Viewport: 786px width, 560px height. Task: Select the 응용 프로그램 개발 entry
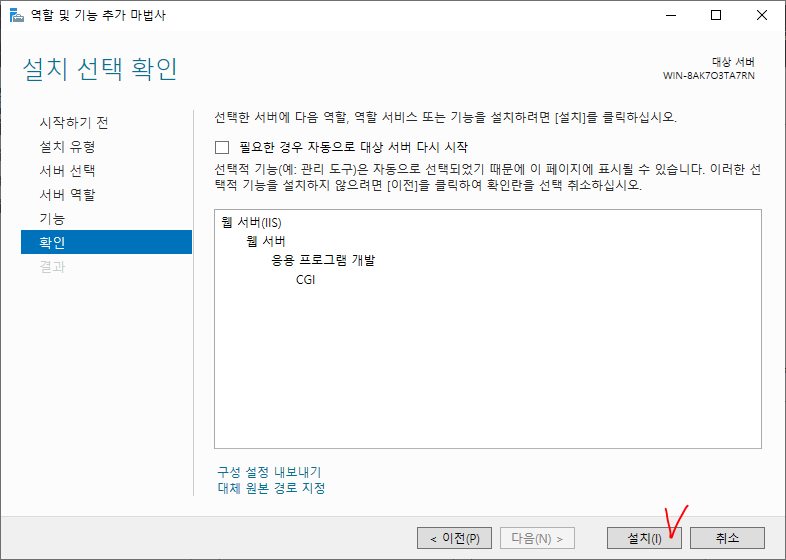click(323, 261)
